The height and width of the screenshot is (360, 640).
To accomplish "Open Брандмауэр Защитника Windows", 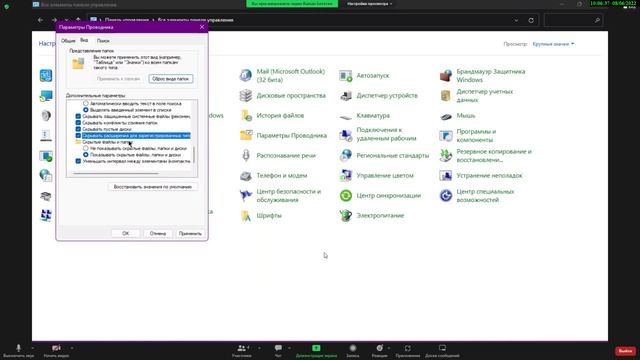I will pos(482,76).
